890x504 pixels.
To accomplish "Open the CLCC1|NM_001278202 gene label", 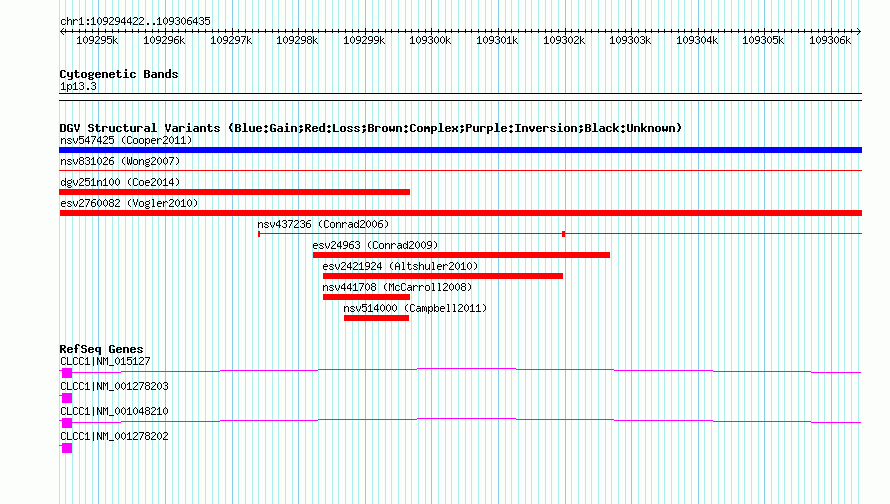I will tap(114, 436).
